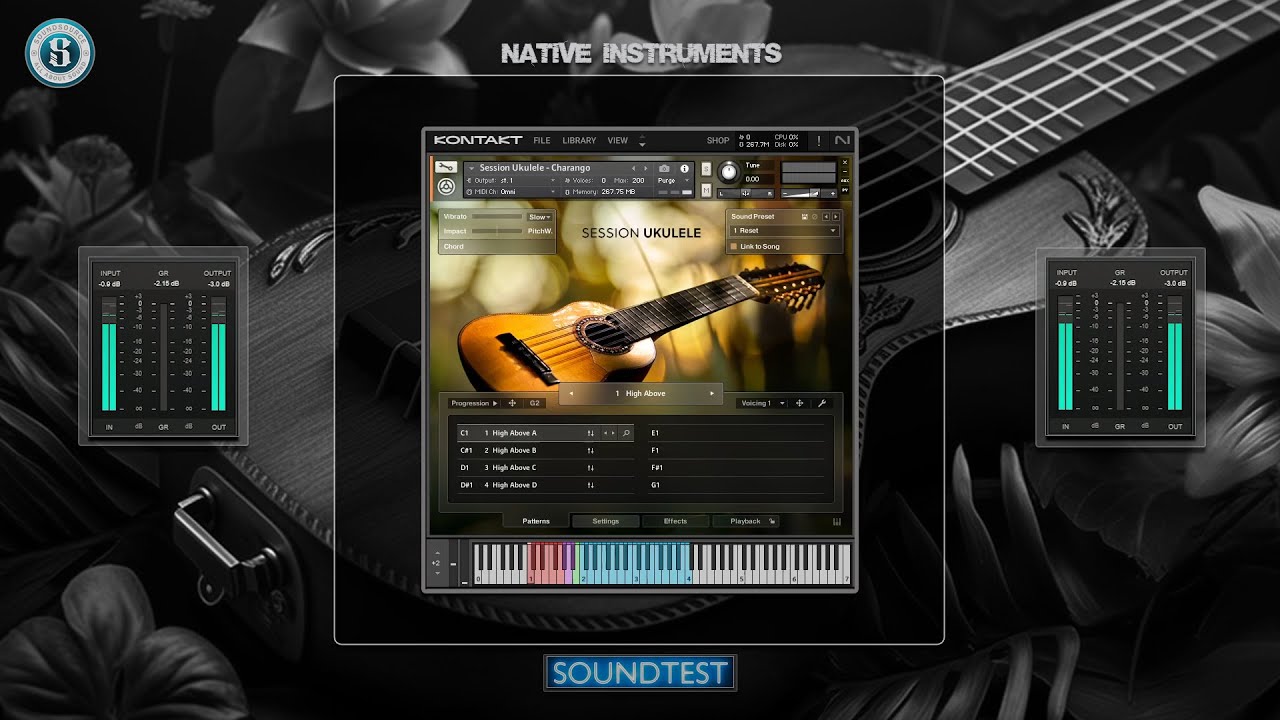Viewport: 1280px width, 720px height.
Task: Click the move icon beside Progression
Action: [x=512, y=403]
